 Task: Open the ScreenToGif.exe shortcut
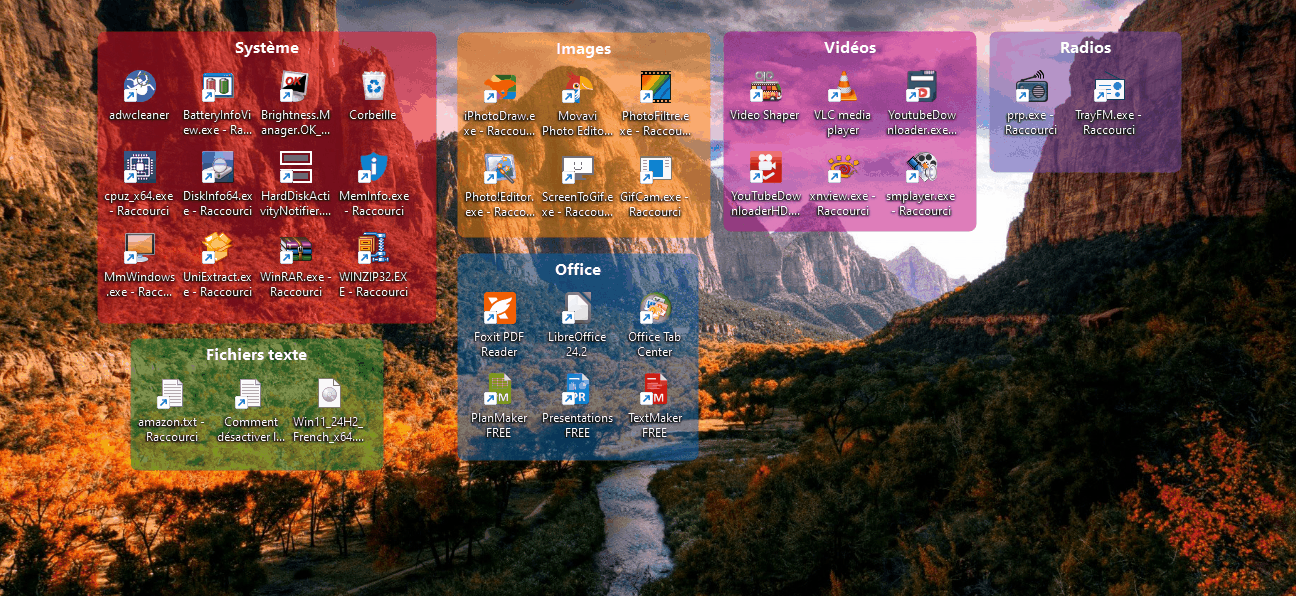coord(578,168)
